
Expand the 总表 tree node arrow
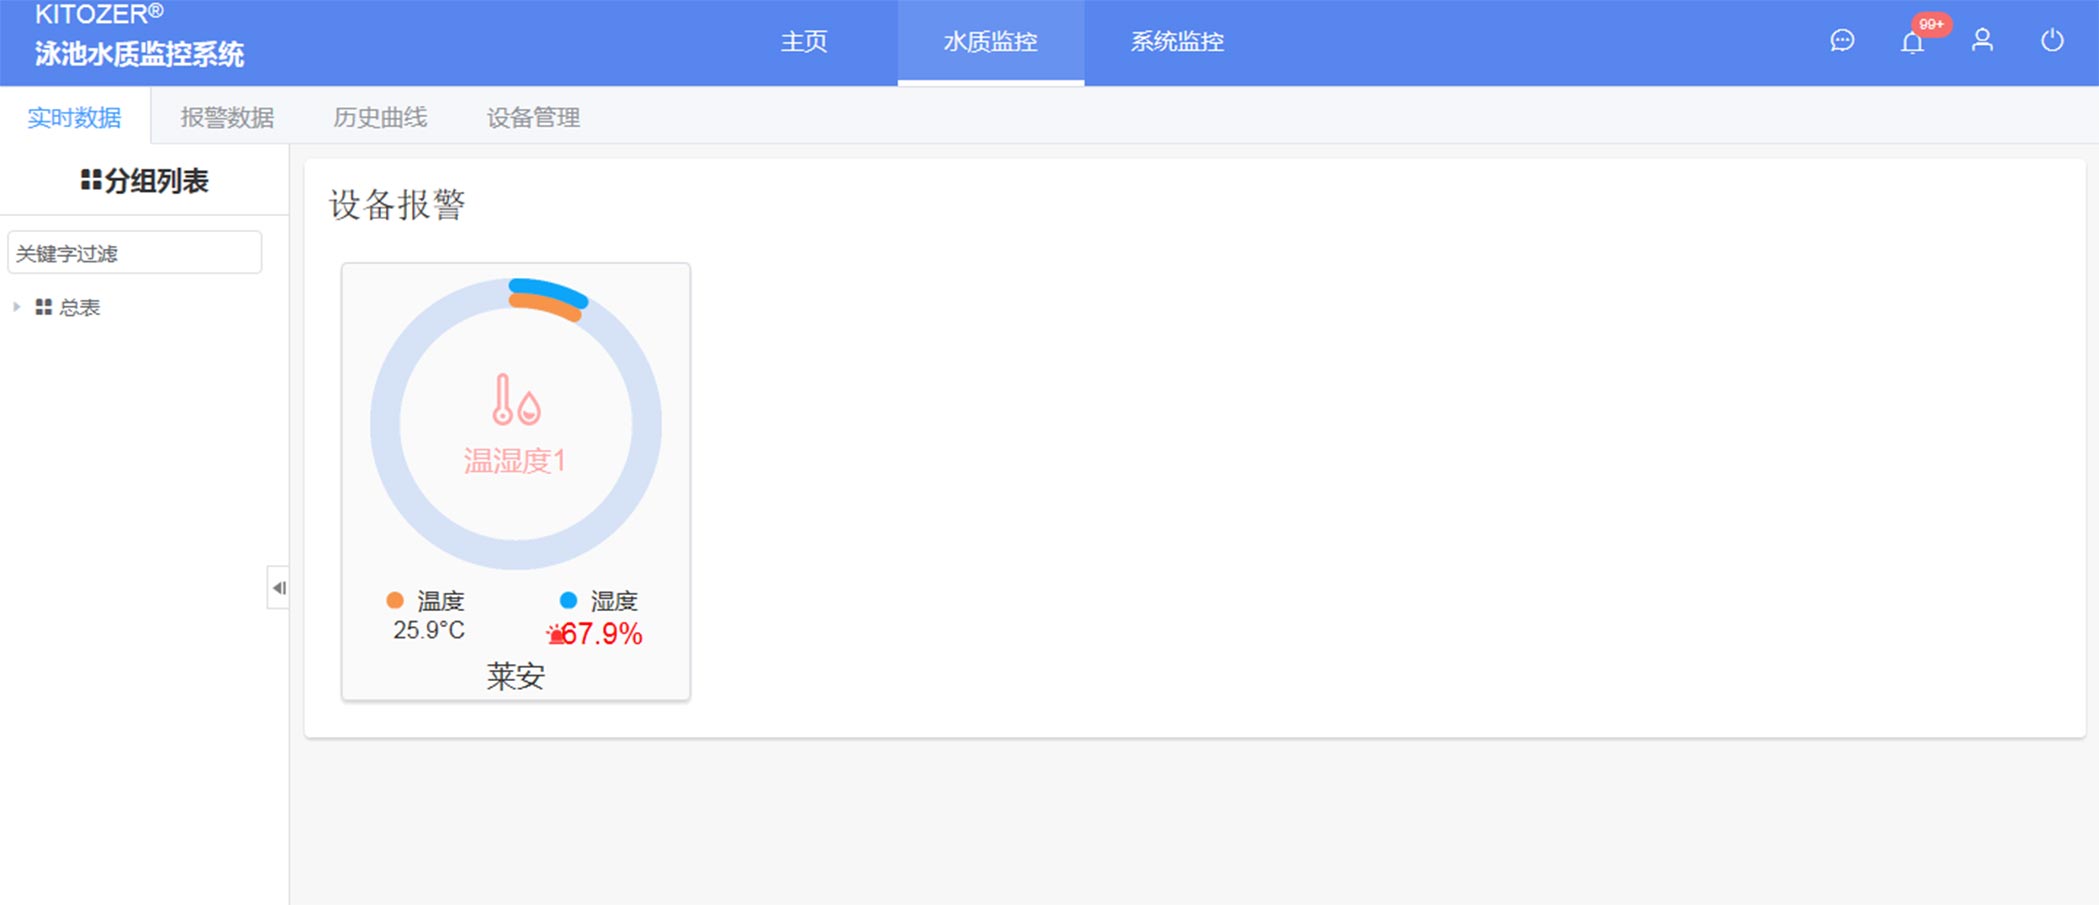16,307
